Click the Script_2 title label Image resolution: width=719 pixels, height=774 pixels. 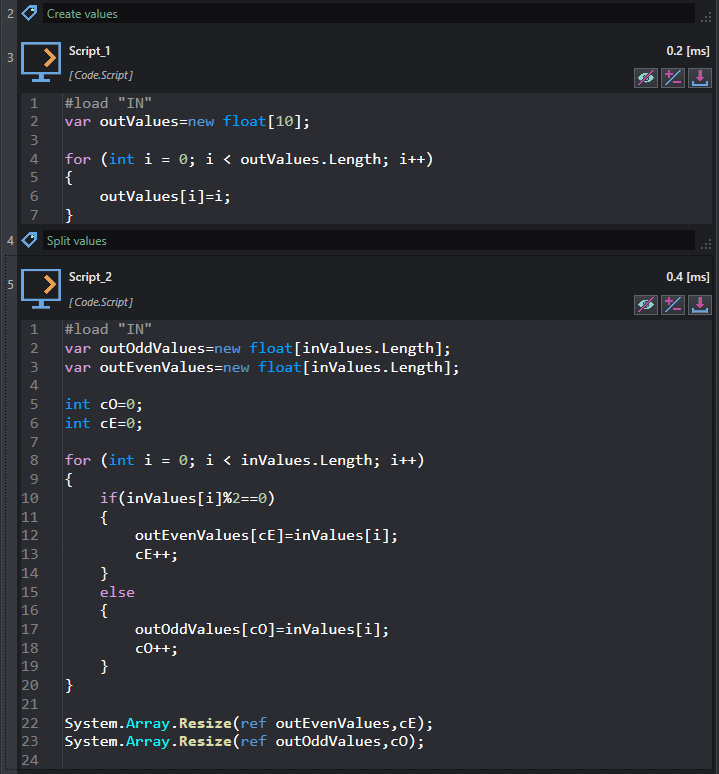pos(90,277)
